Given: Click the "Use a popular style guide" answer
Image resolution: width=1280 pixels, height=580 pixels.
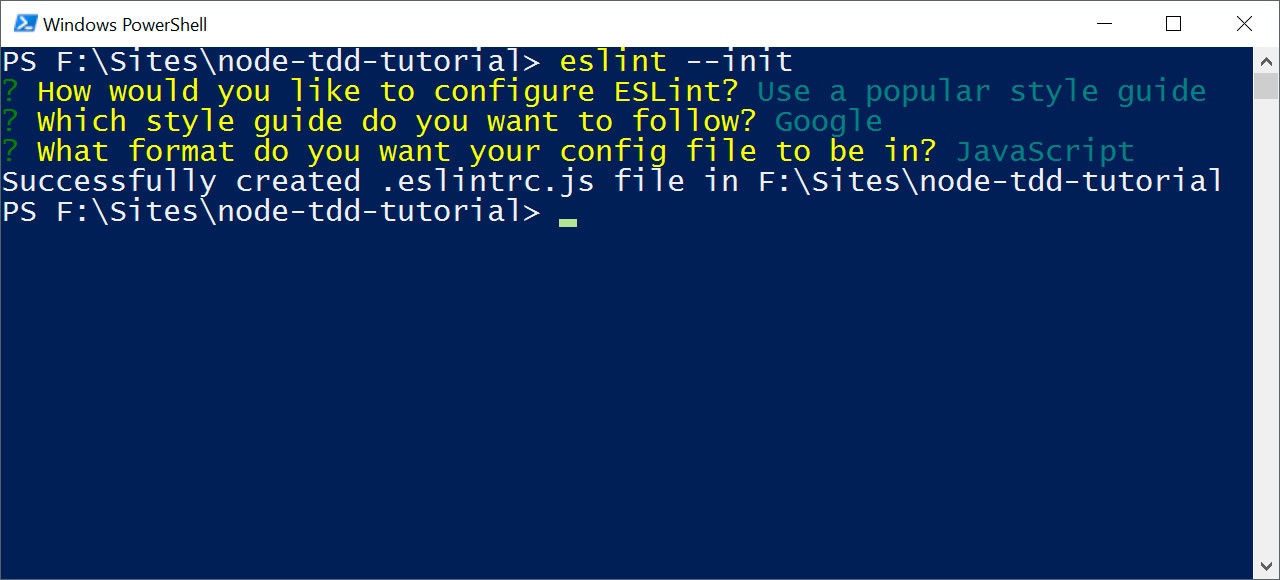Looking at the screenshot, I should point(981,92).
